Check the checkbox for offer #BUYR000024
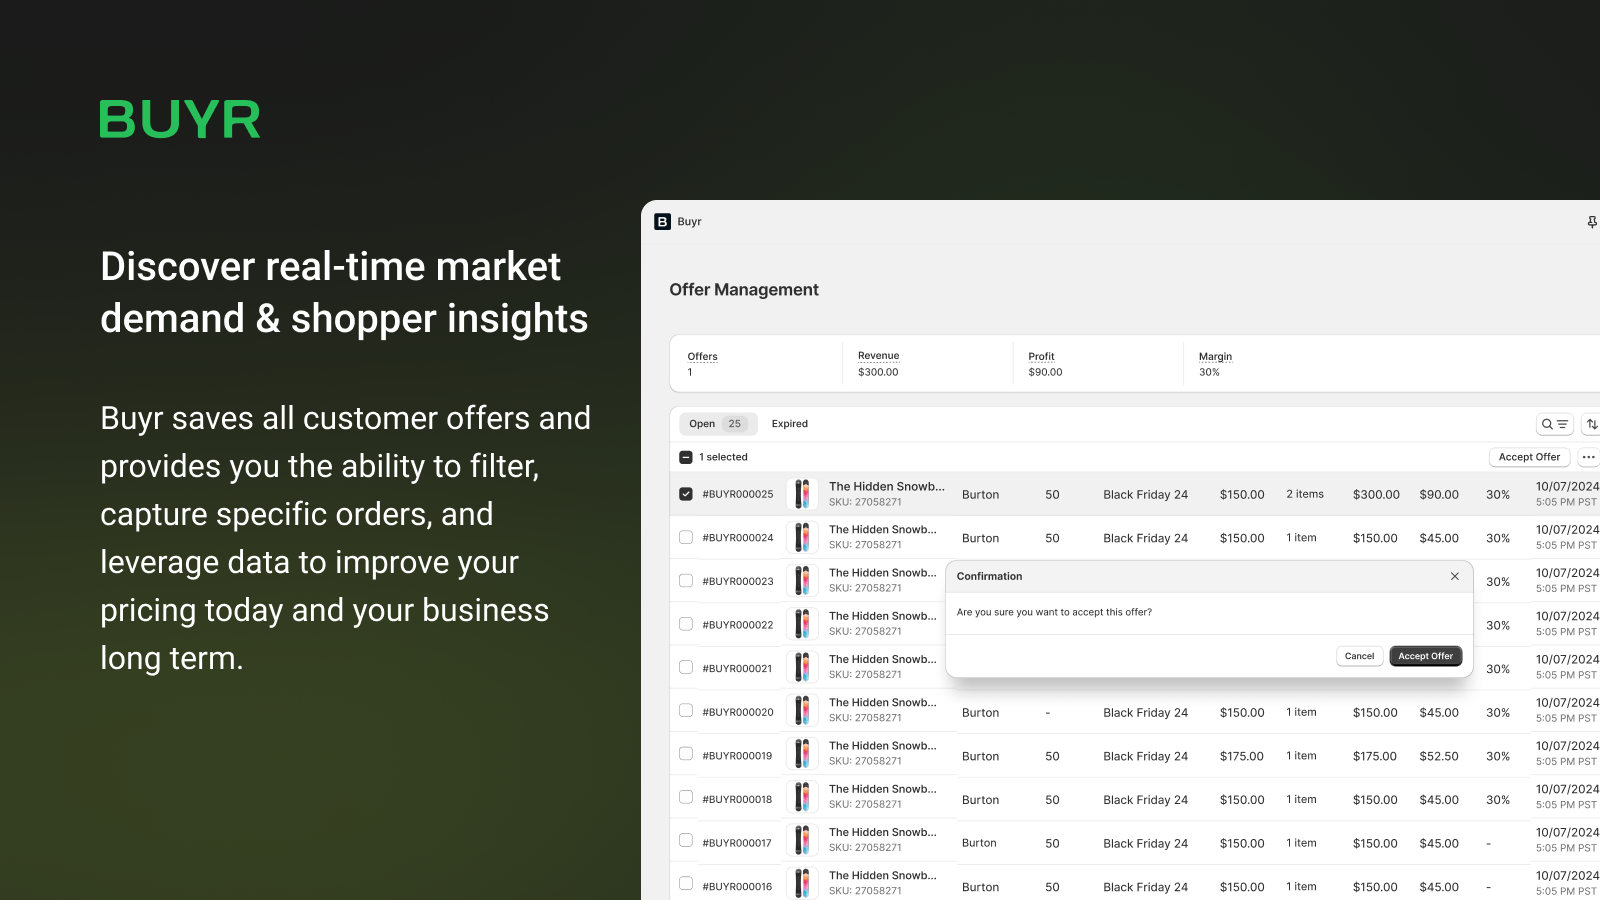 point(686,537)
